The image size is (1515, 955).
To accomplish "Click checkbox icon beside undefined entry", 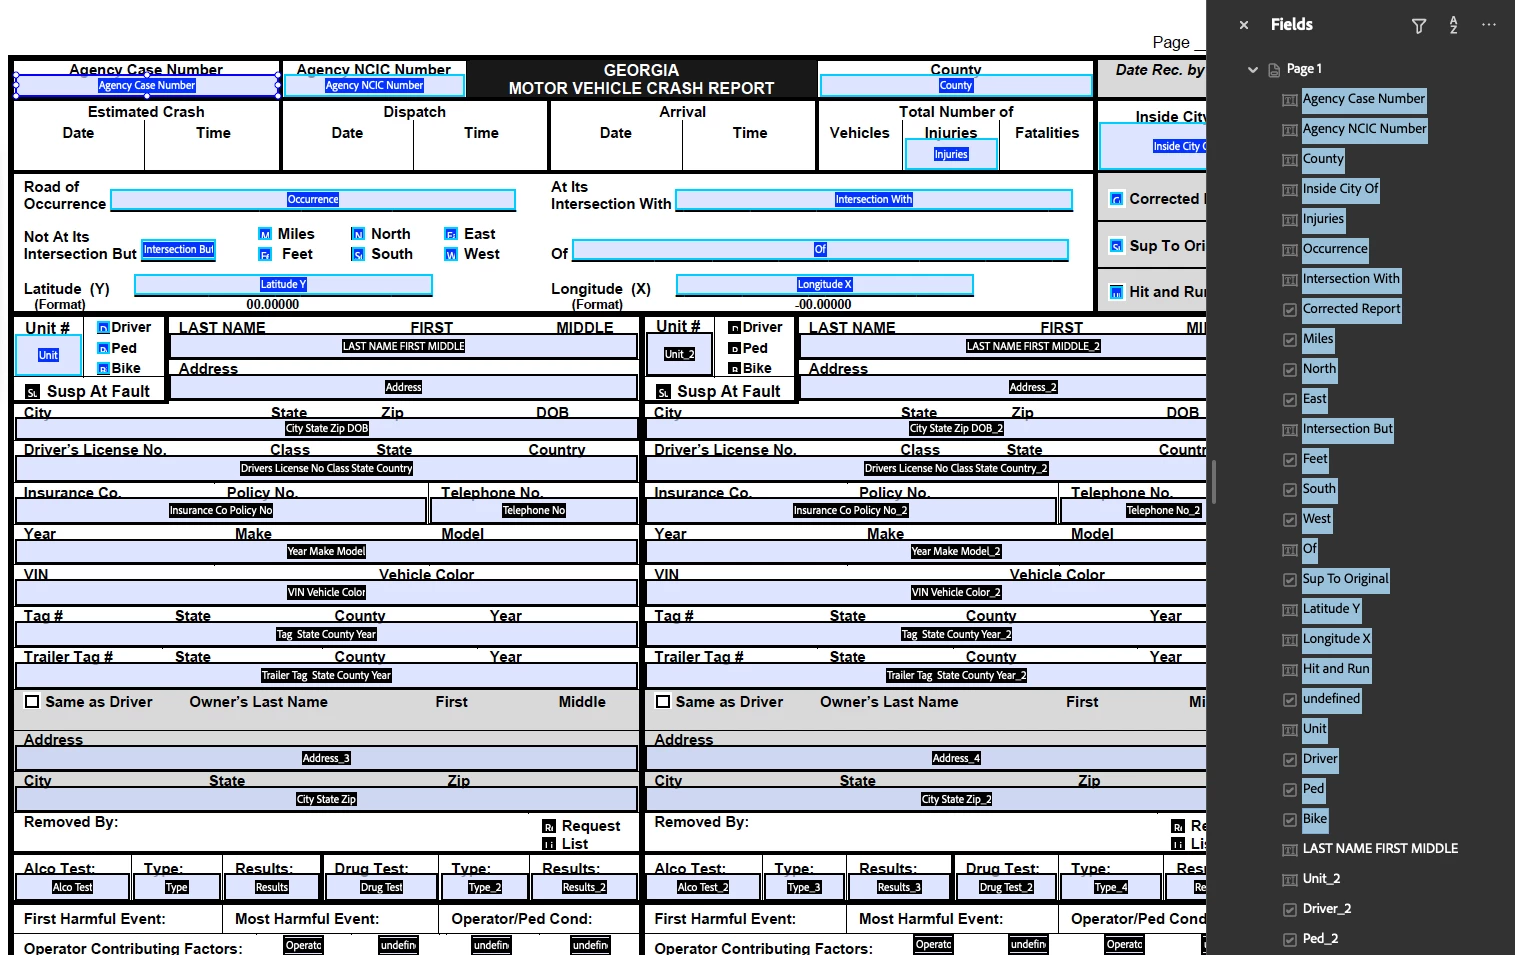I will 1290,700.
